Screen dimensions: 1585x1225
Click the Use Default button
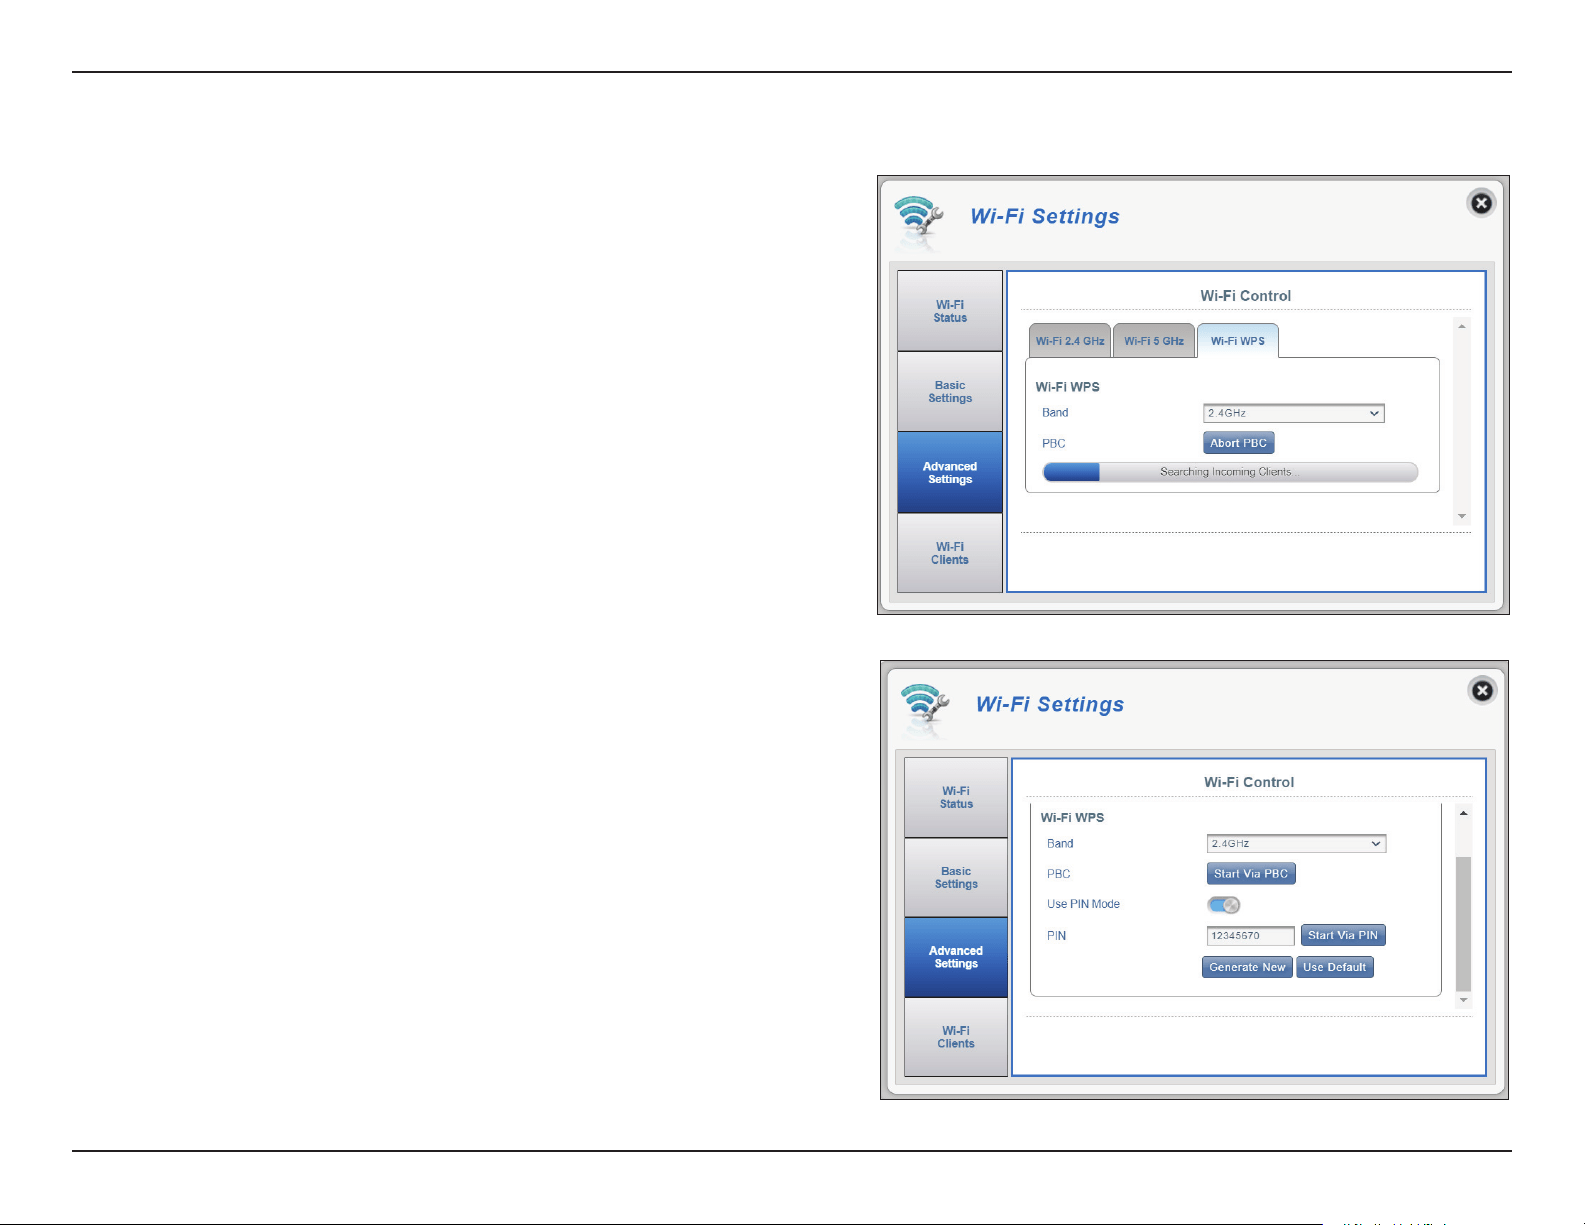tap(1335, 967)
